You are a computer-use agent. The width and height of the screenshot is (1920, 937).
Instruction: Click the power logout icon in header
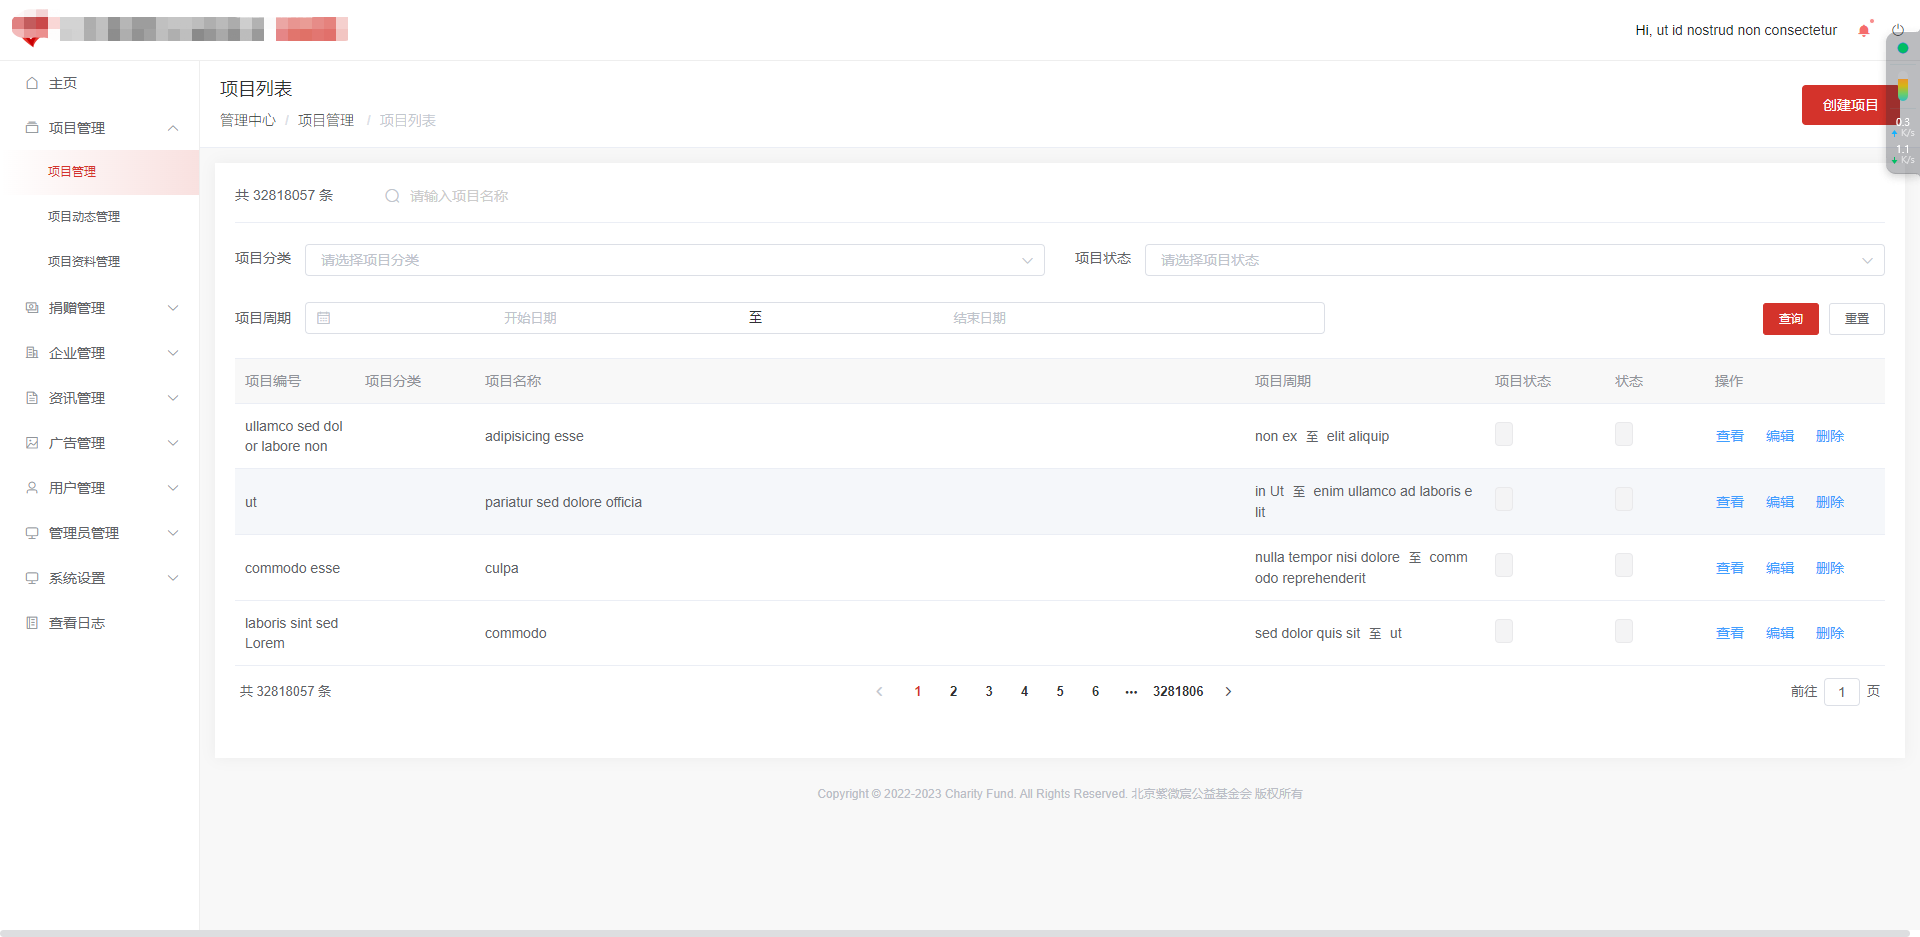(x=1898, y=30)
